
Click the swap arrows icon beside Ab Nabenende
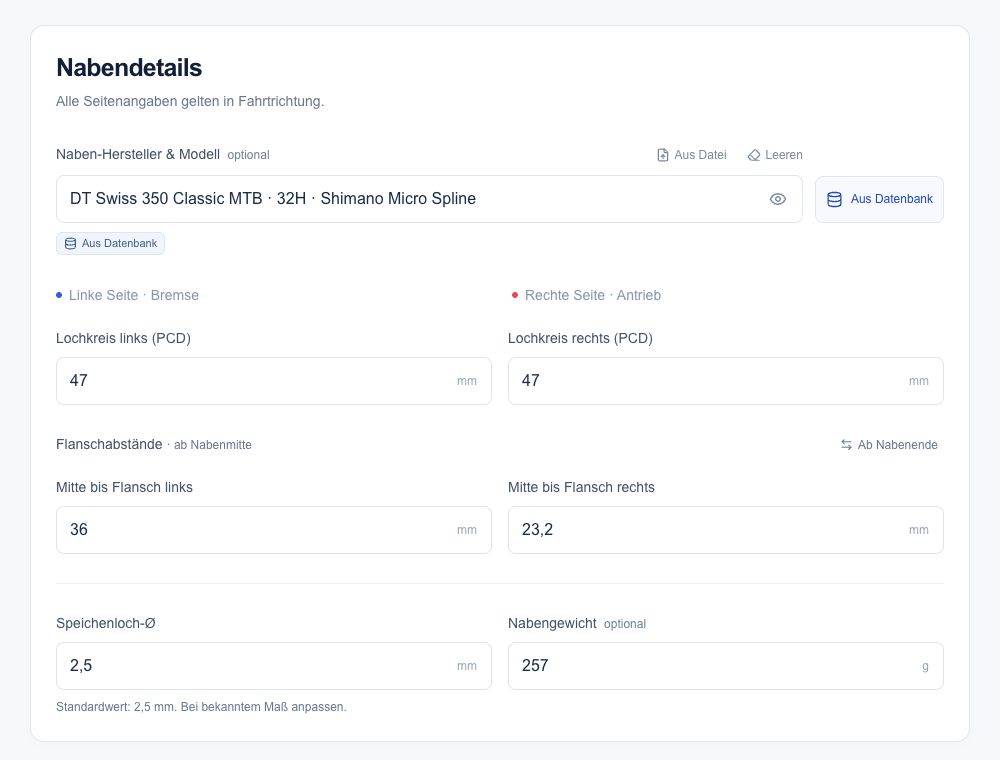pos(846,444)
